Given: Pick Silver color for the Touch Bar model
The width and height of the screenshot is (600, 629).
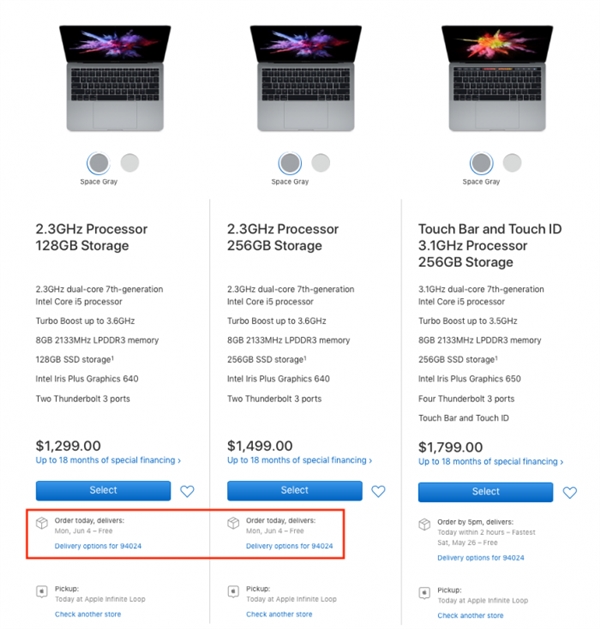Looking at the screenshot, I should pos(512,162).
